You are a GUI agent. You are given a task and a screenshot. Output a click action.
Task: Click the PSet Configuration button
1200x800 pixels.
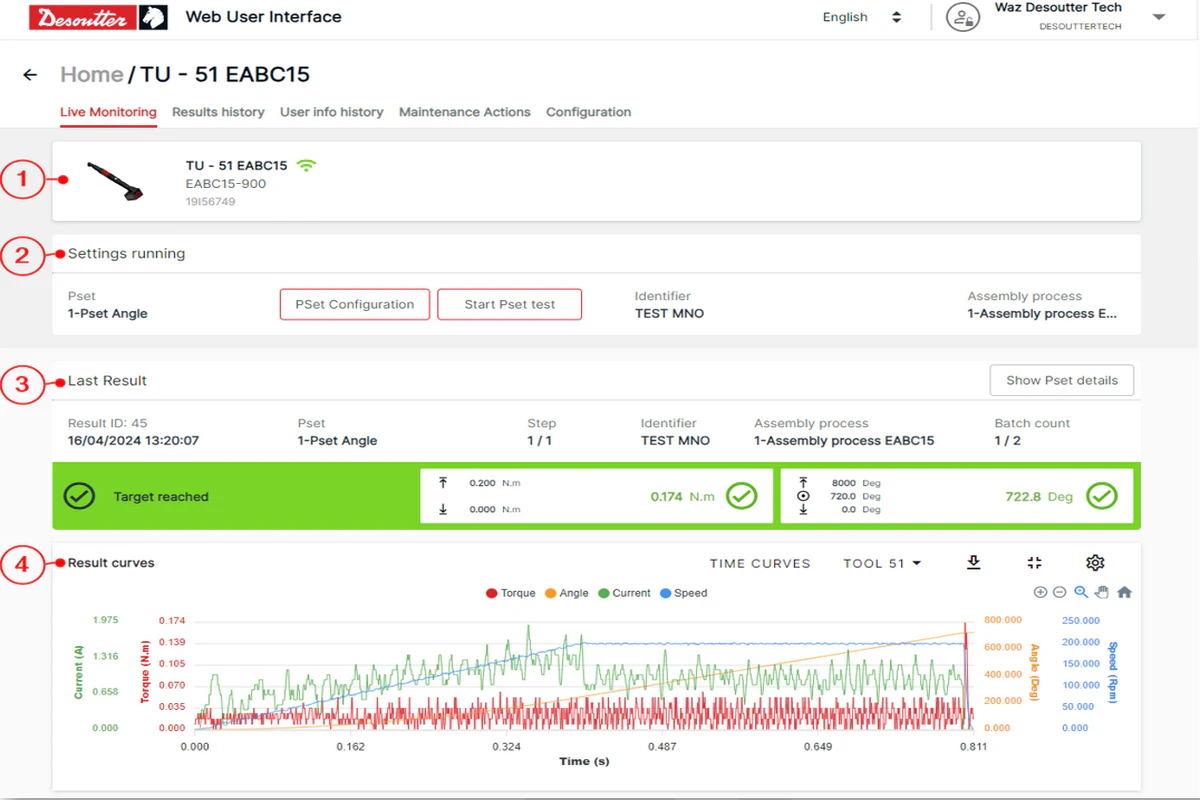pyautogui.click(x=355, y=304)
